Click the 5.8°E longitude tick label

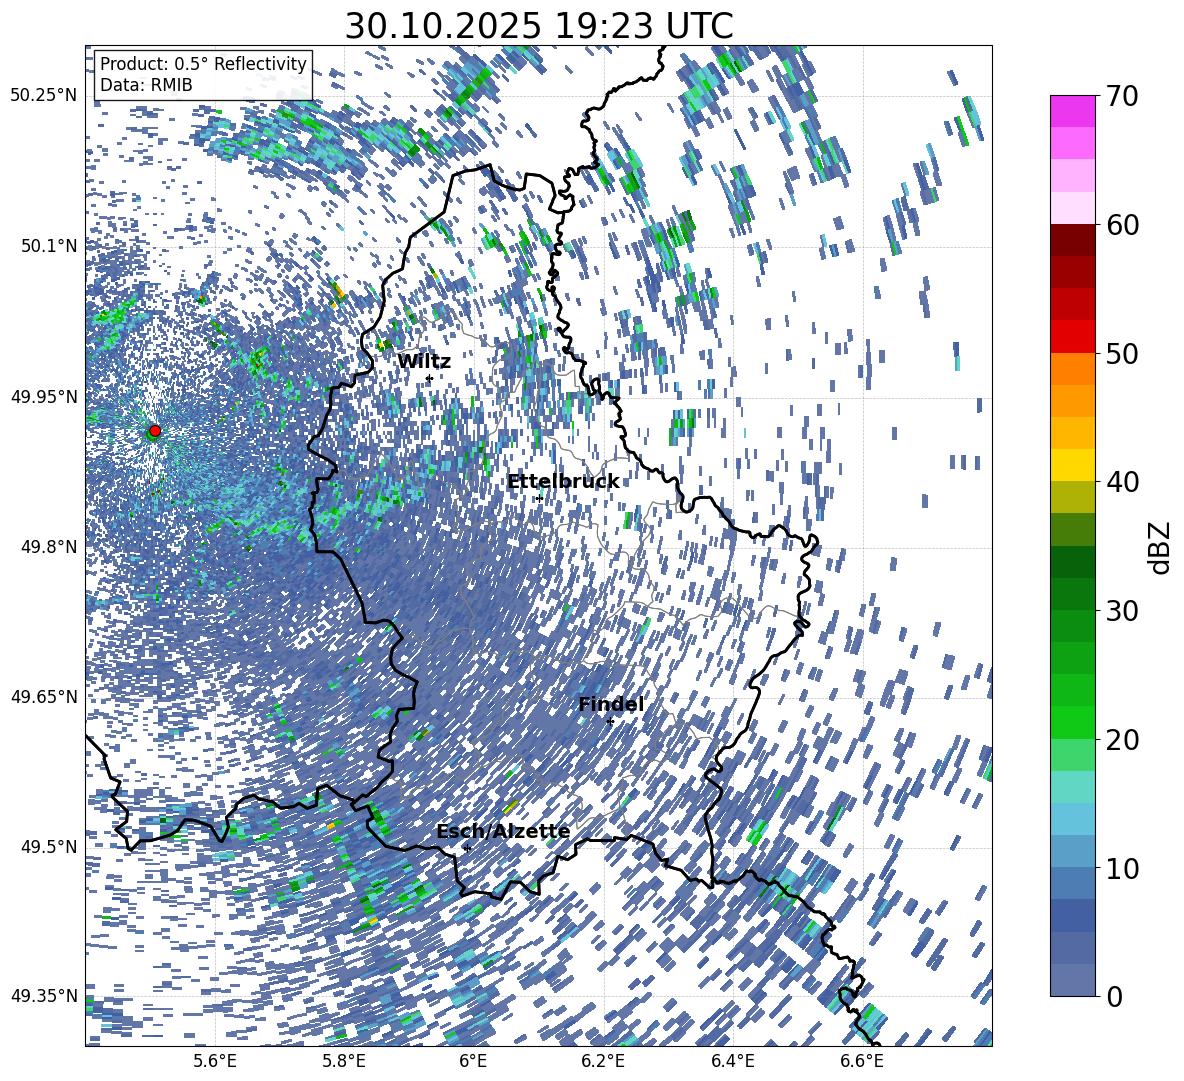(345, 1062)
